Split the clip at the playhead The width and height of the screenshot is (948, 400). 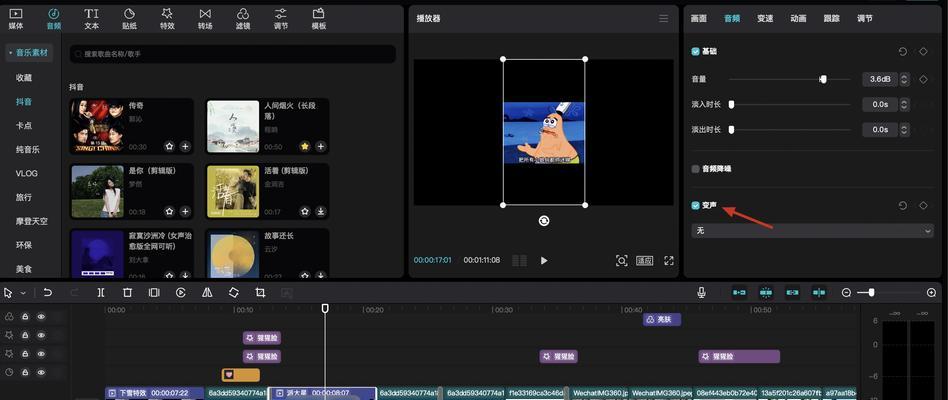[x=101, y=292]
